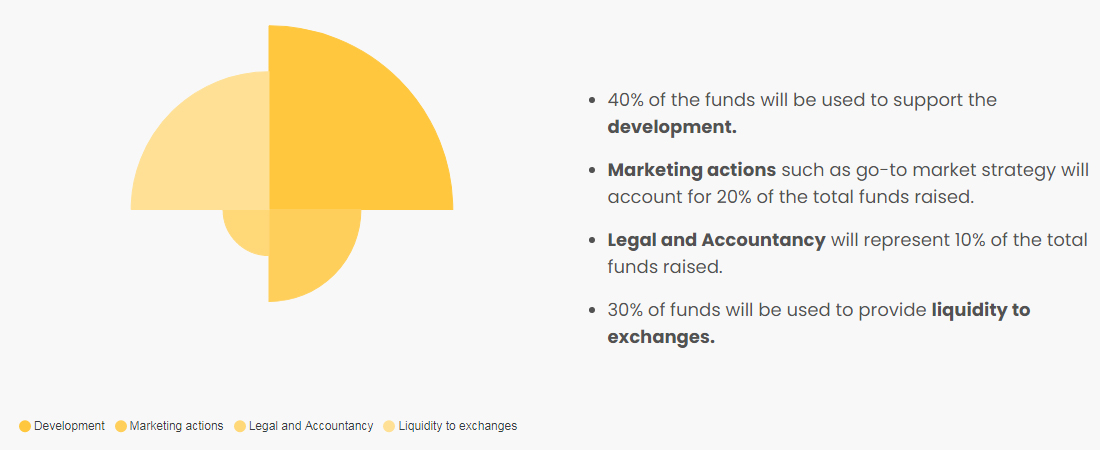Click the Marketing actions legend color dot
Image resolution: width=1100 pixels, height=450 pixels.
[121, 426]
